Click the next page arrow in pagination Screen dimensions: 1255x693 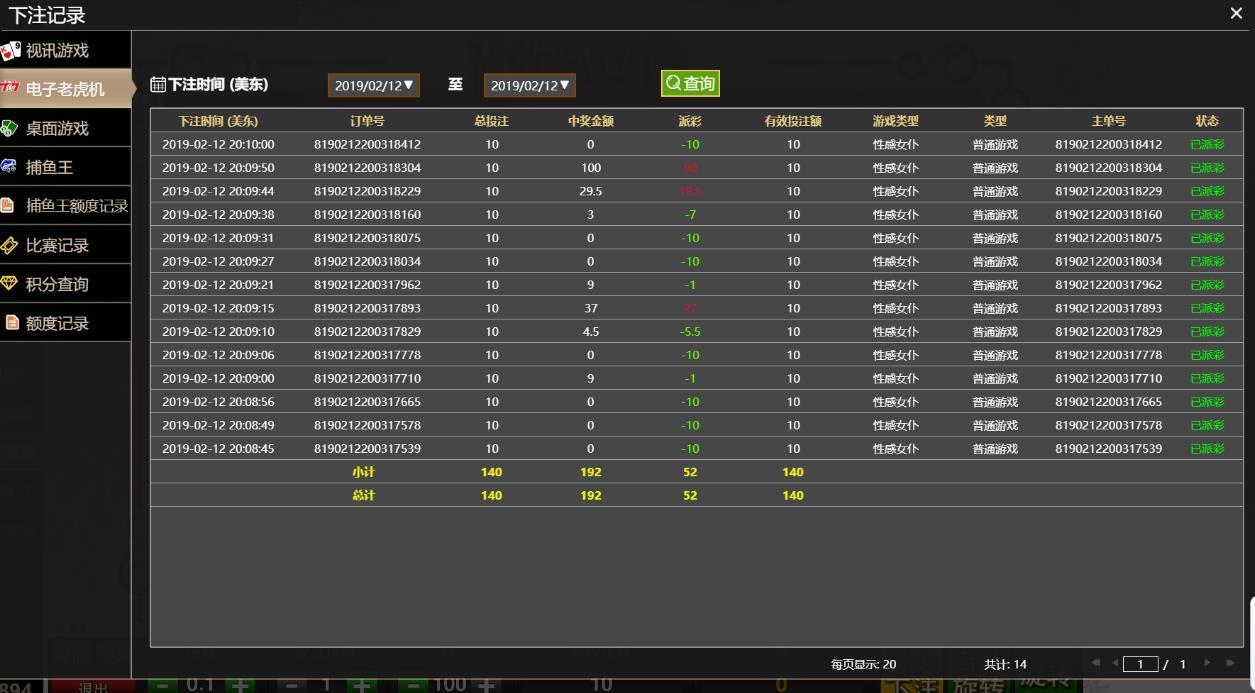1207,663
